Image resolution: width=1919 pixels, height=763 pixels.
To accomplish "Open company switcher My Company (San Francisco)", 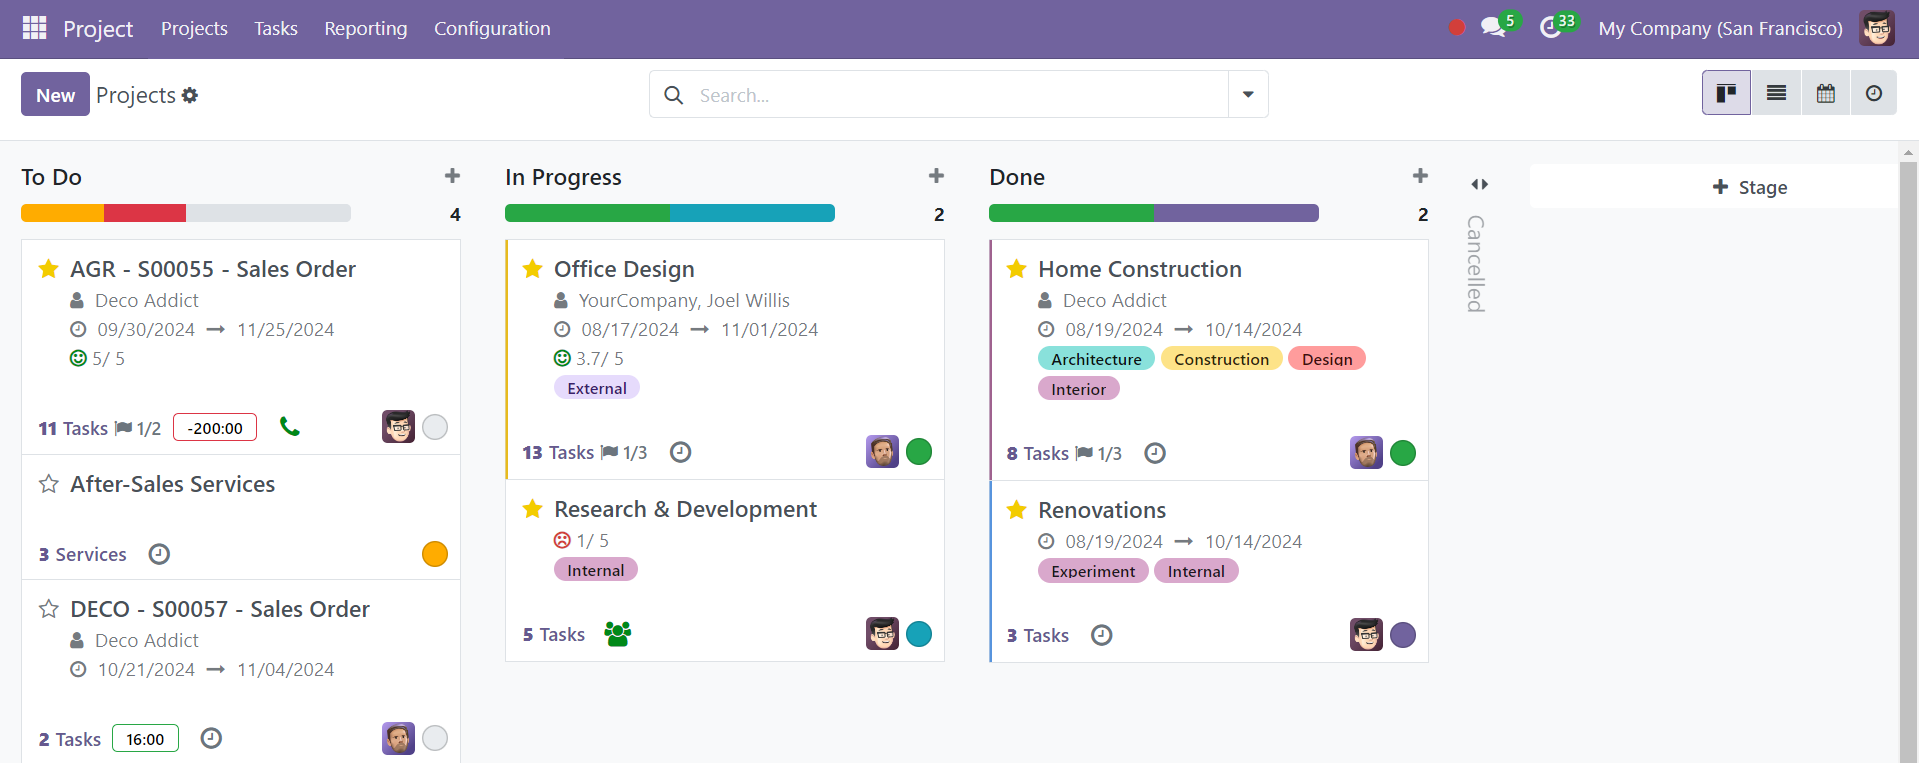I will [1720, 28].
